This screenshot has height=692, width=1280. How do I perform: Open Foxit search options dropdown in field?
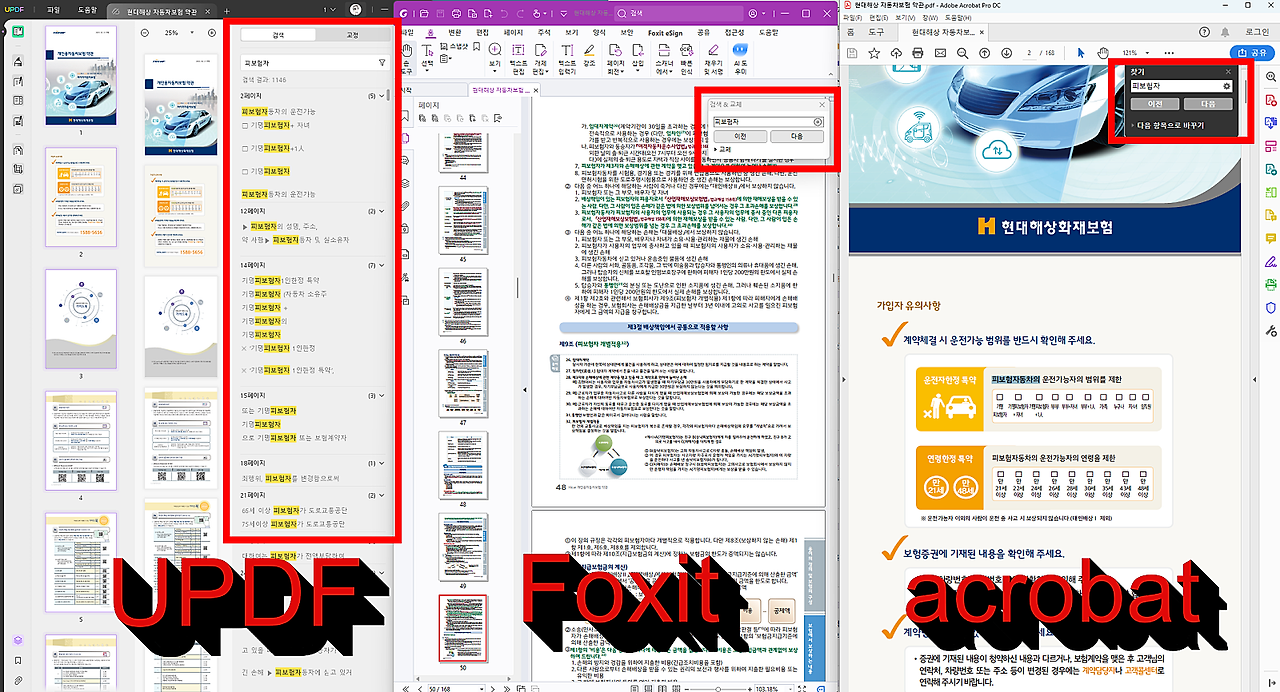coord(818,121)
